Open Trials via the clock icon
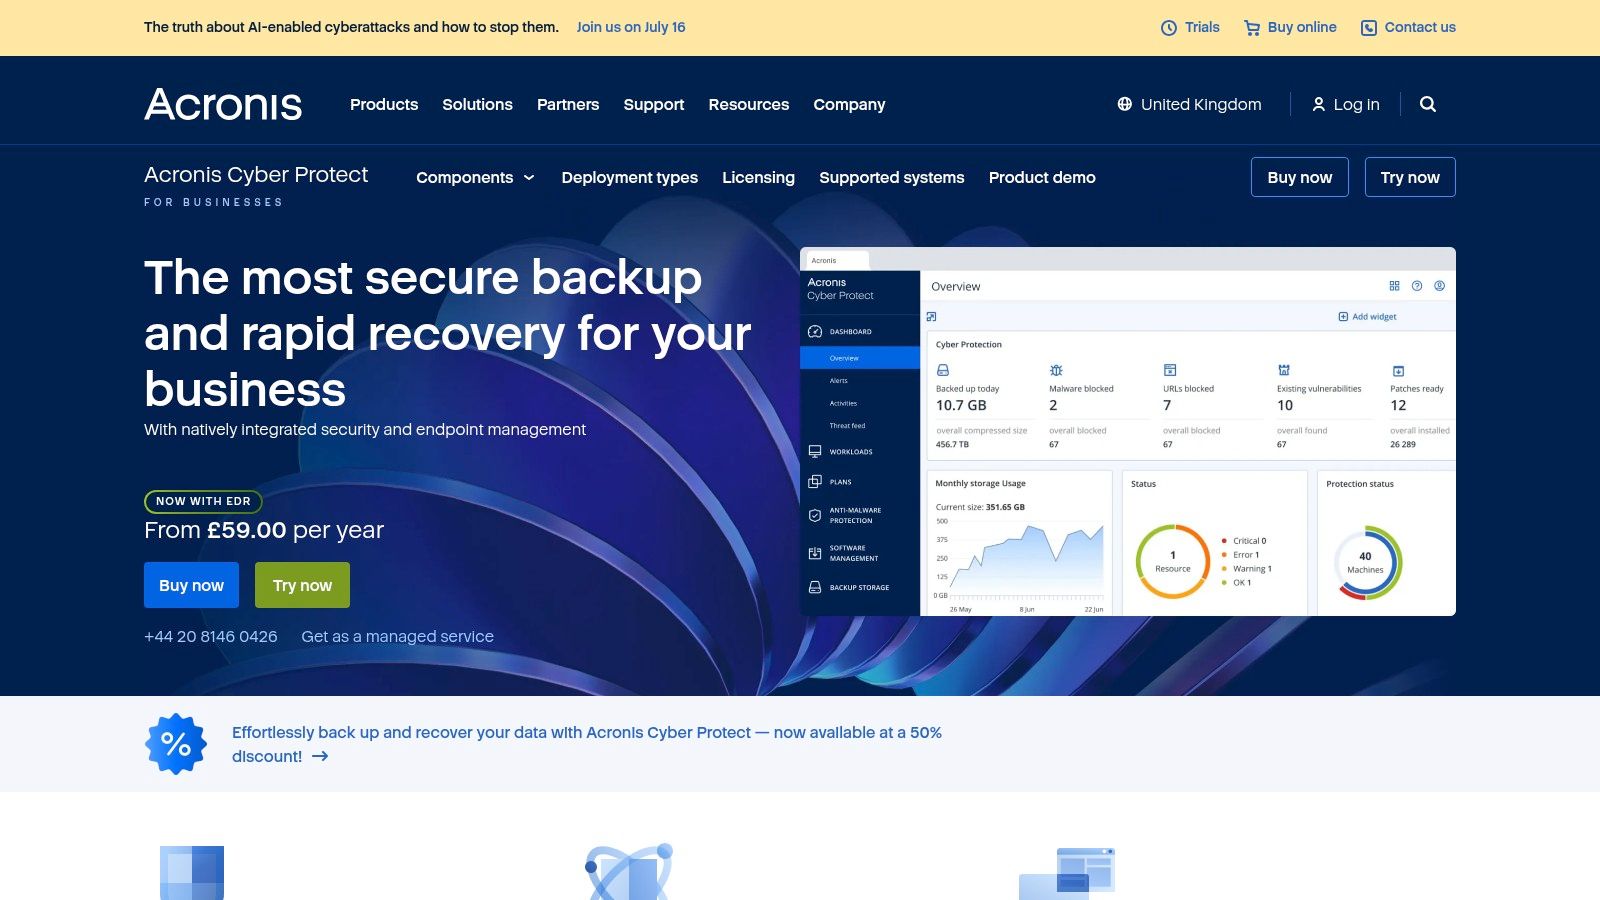 pos(1168,28)
